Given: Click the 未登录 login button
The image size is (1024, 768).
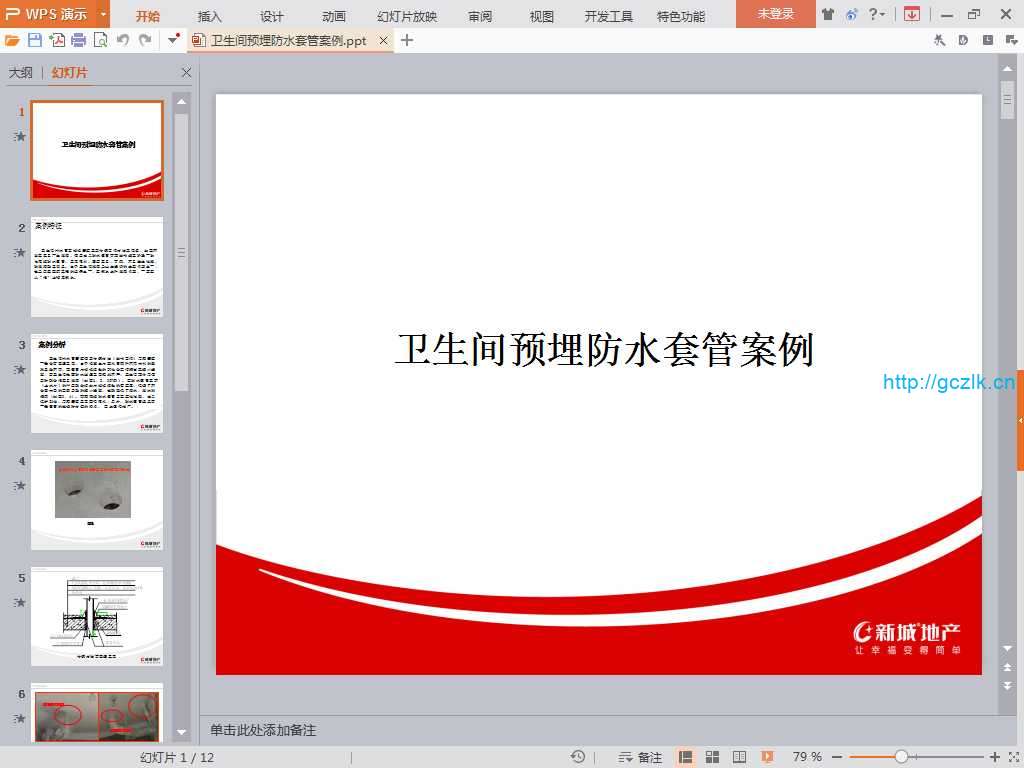Looking at the screenshot, I should [775, 14].
